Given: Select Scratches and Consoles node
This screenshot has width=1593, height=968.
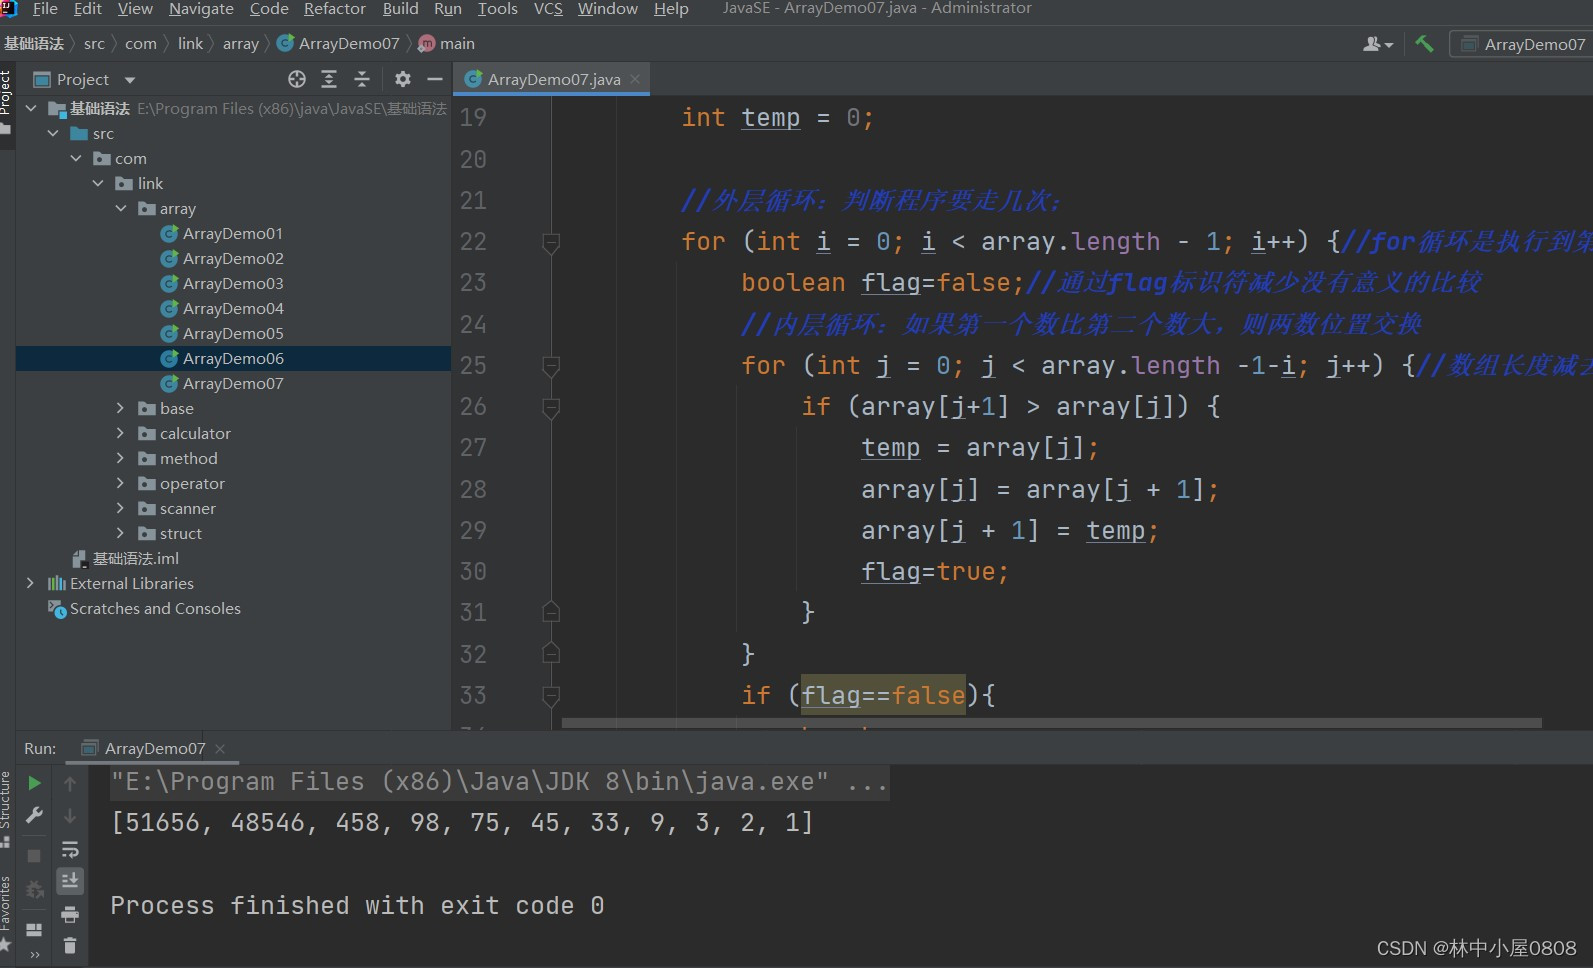Looking at the screenshot, I should coord(155,608).
